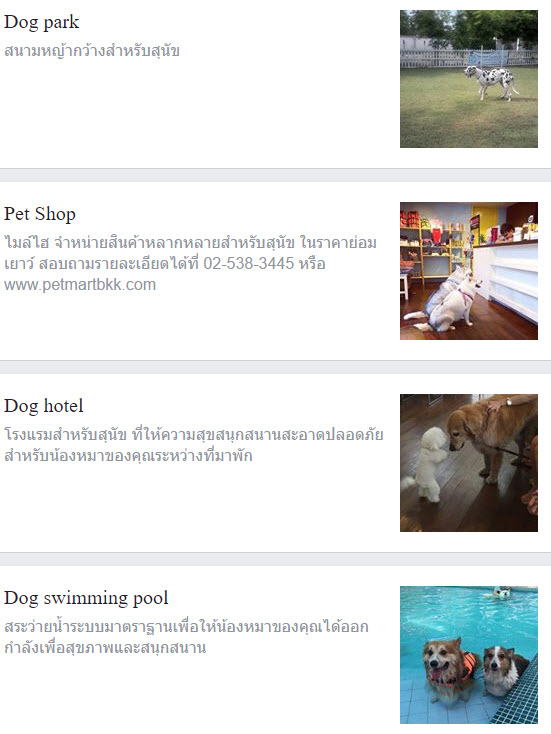Click the Dog swimming pool description text
This screenshot has height=734, width=551.
[186, 637]
